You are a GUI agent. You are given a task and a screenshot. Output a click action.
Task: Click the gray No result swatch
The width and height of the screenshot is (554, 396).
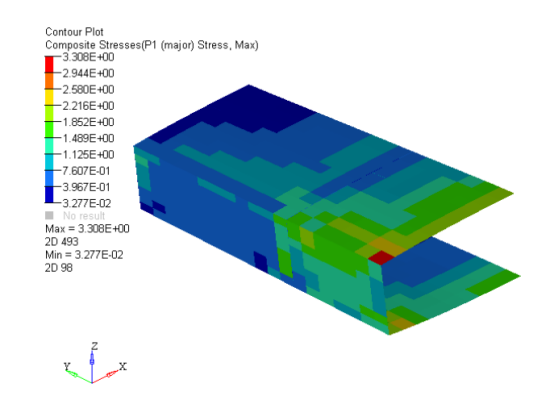click(x=49, y=215)
